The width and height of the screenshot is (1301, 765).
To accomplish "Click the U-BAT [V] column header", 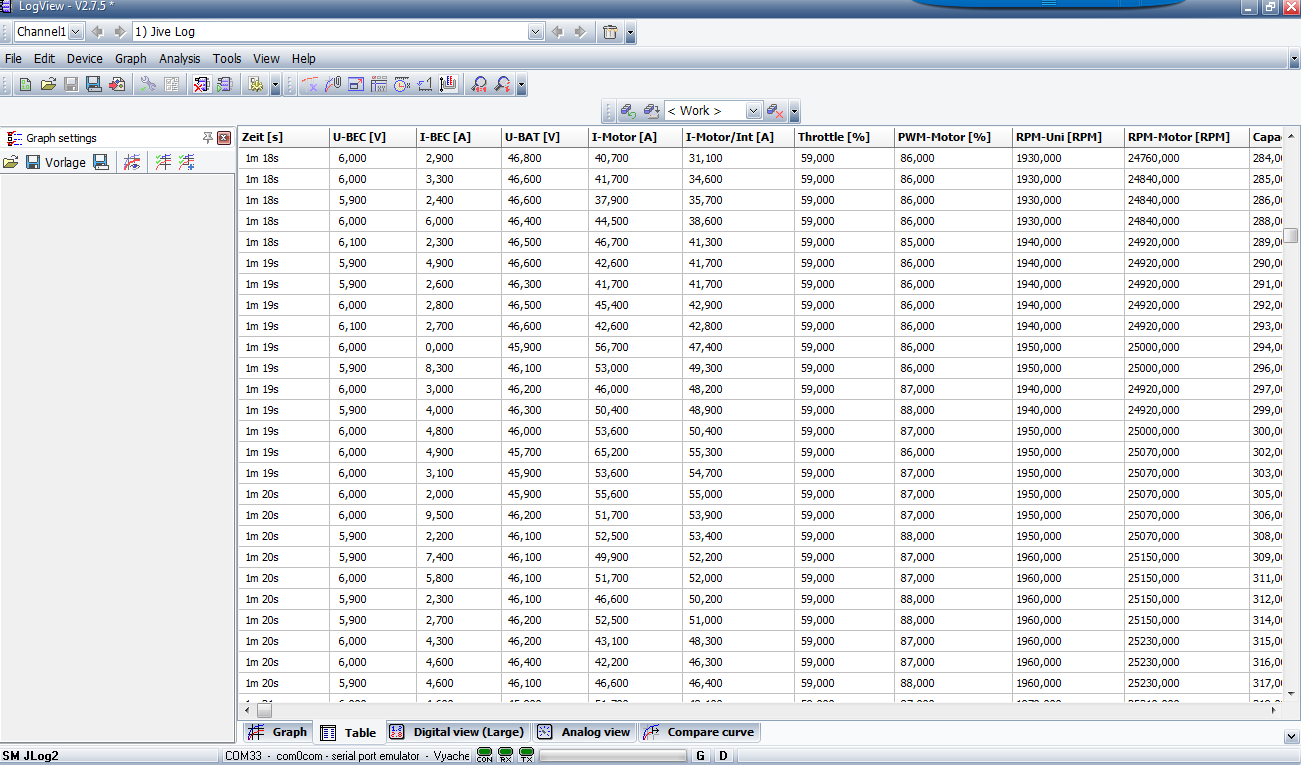I will tap(545, 137).
